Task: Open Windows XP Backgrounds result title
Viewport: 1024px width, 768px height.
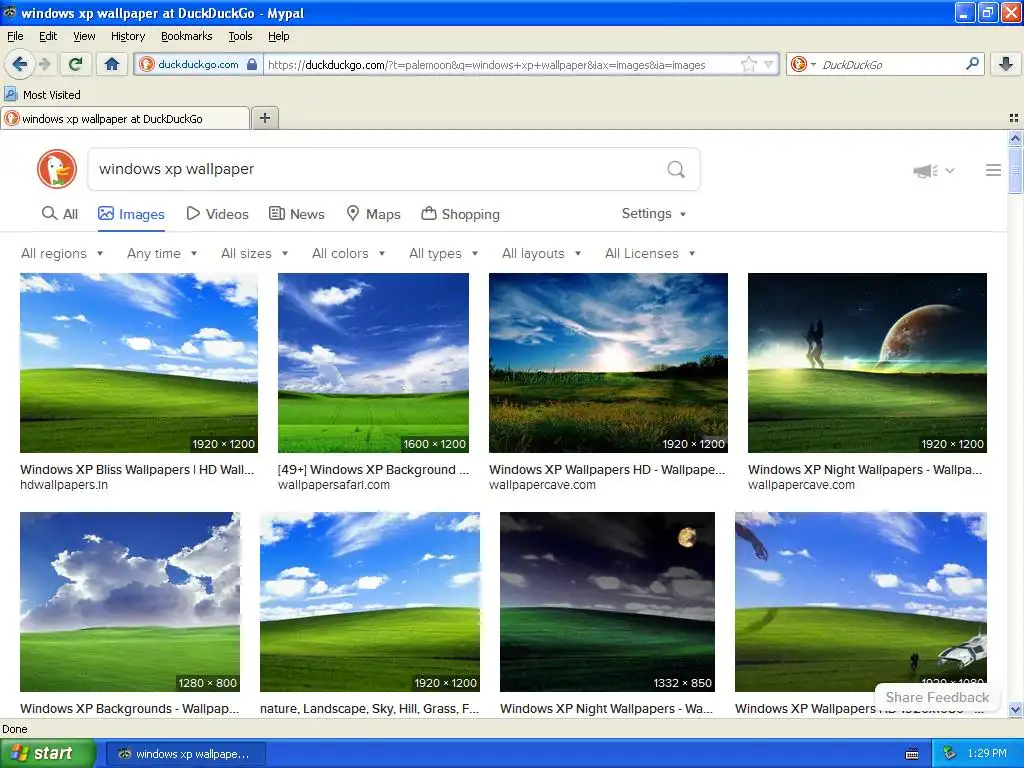Action: point(129,709)
